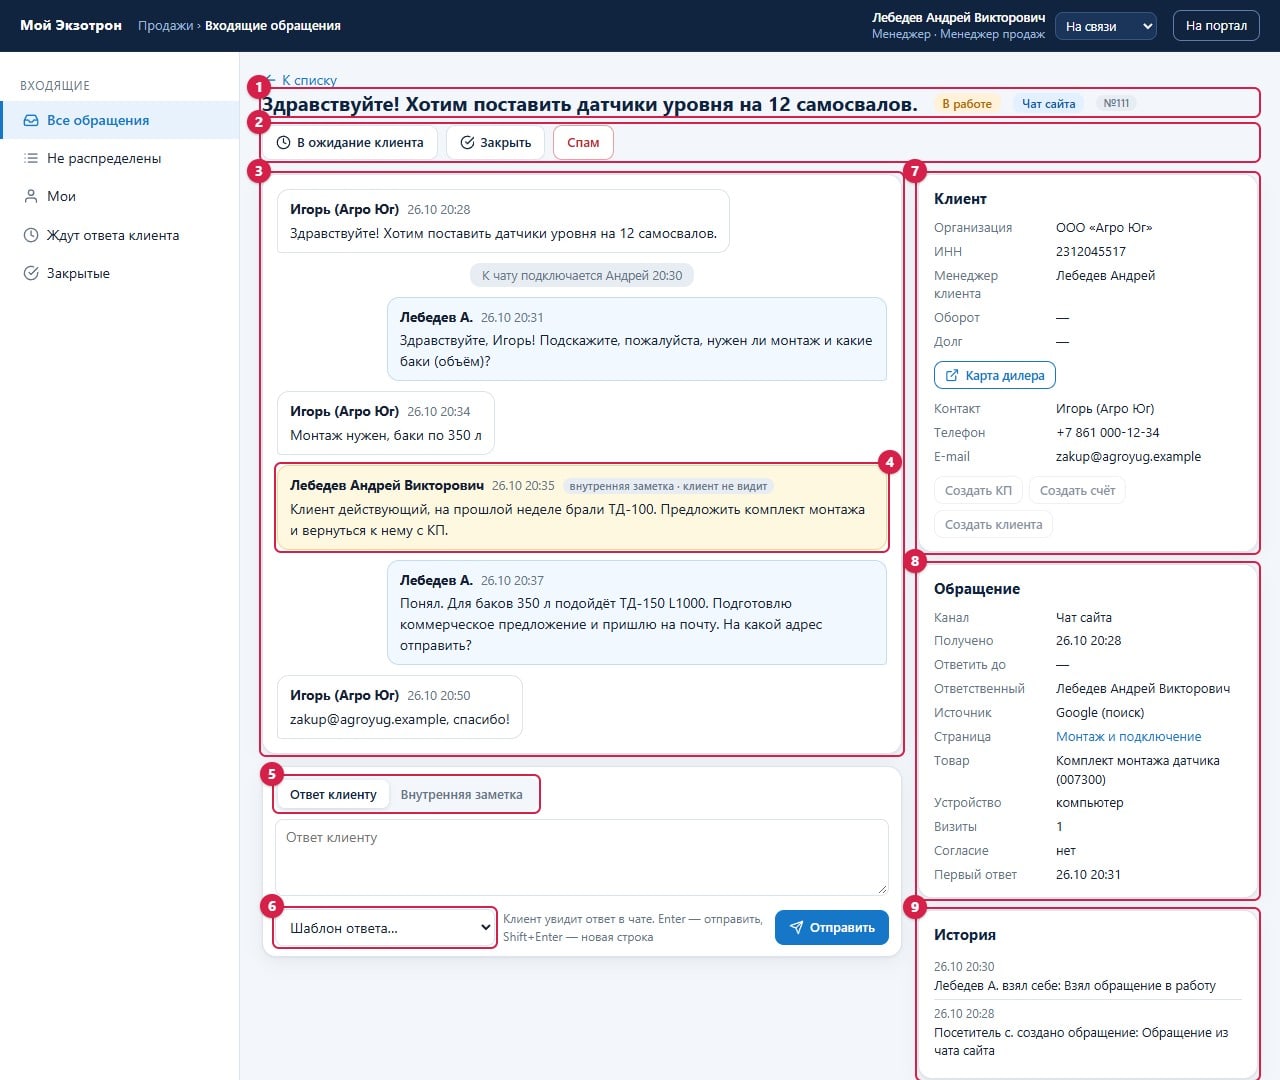Click the checkmark icon on the Закрыть button
This screenshot has height=1080, width=1280.
point(467,143)
